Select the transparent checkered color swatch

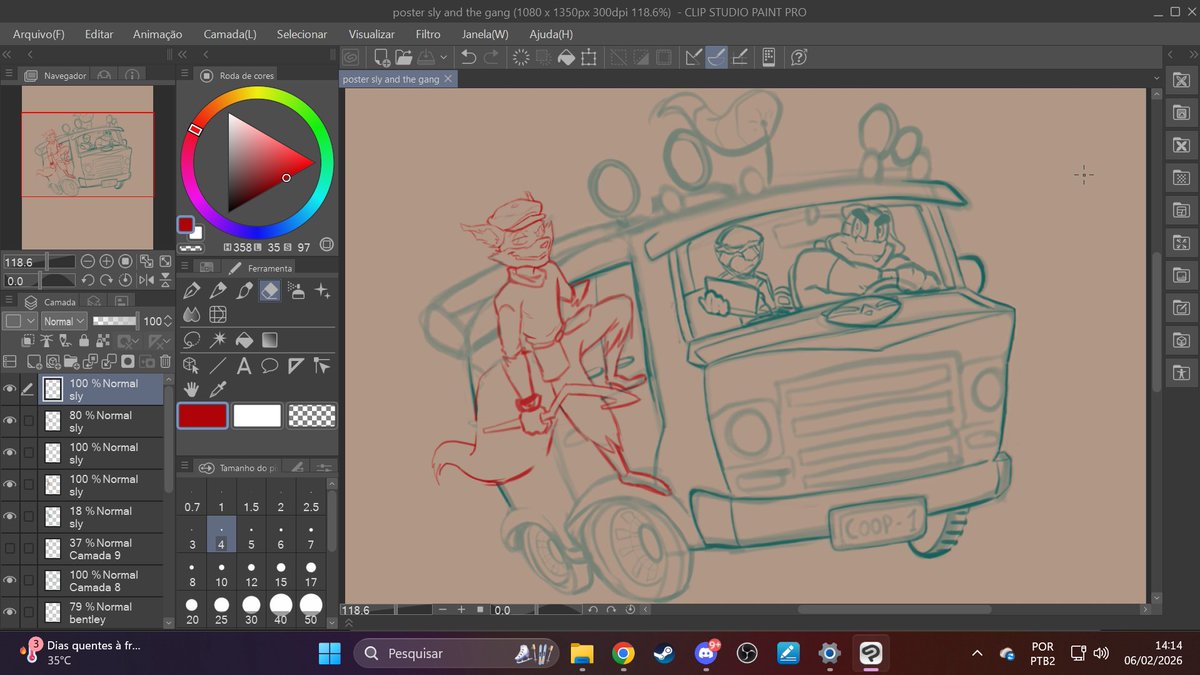click(x=312, y=416)
